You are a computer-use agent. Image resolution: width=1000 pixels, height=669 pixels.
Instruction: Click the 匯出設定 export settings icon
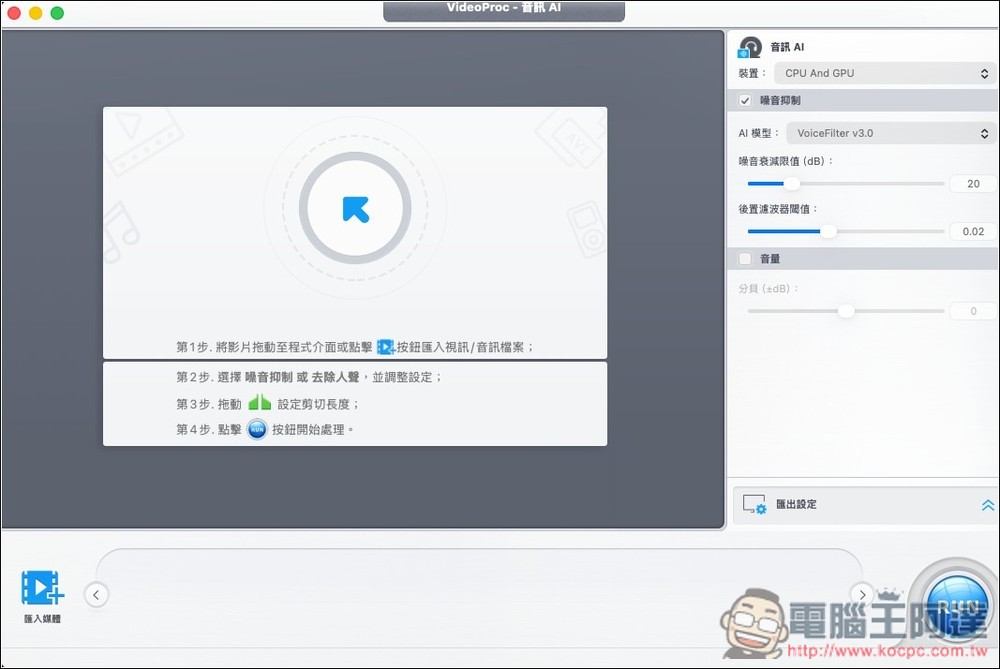pos(756,504)
